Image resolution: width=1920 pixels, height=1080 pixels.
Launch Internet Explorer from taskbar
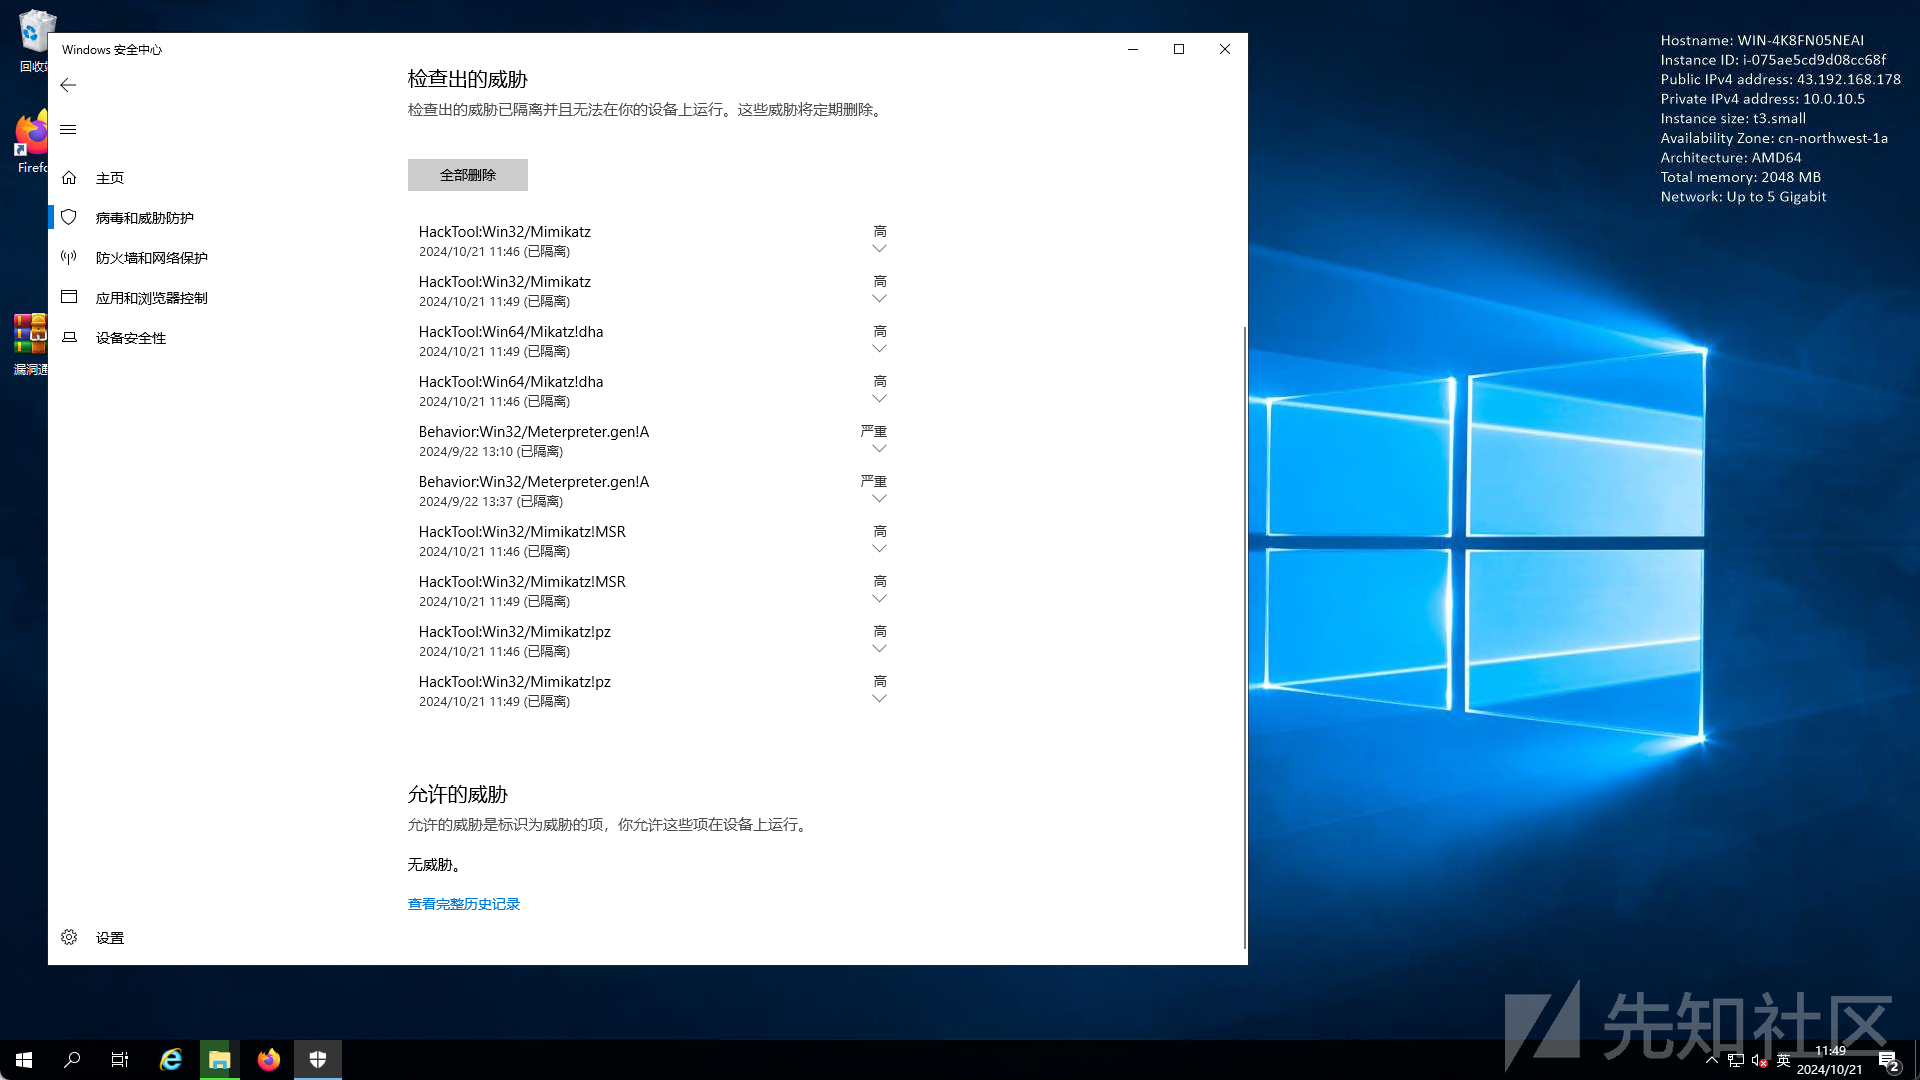click(171, 1060)
